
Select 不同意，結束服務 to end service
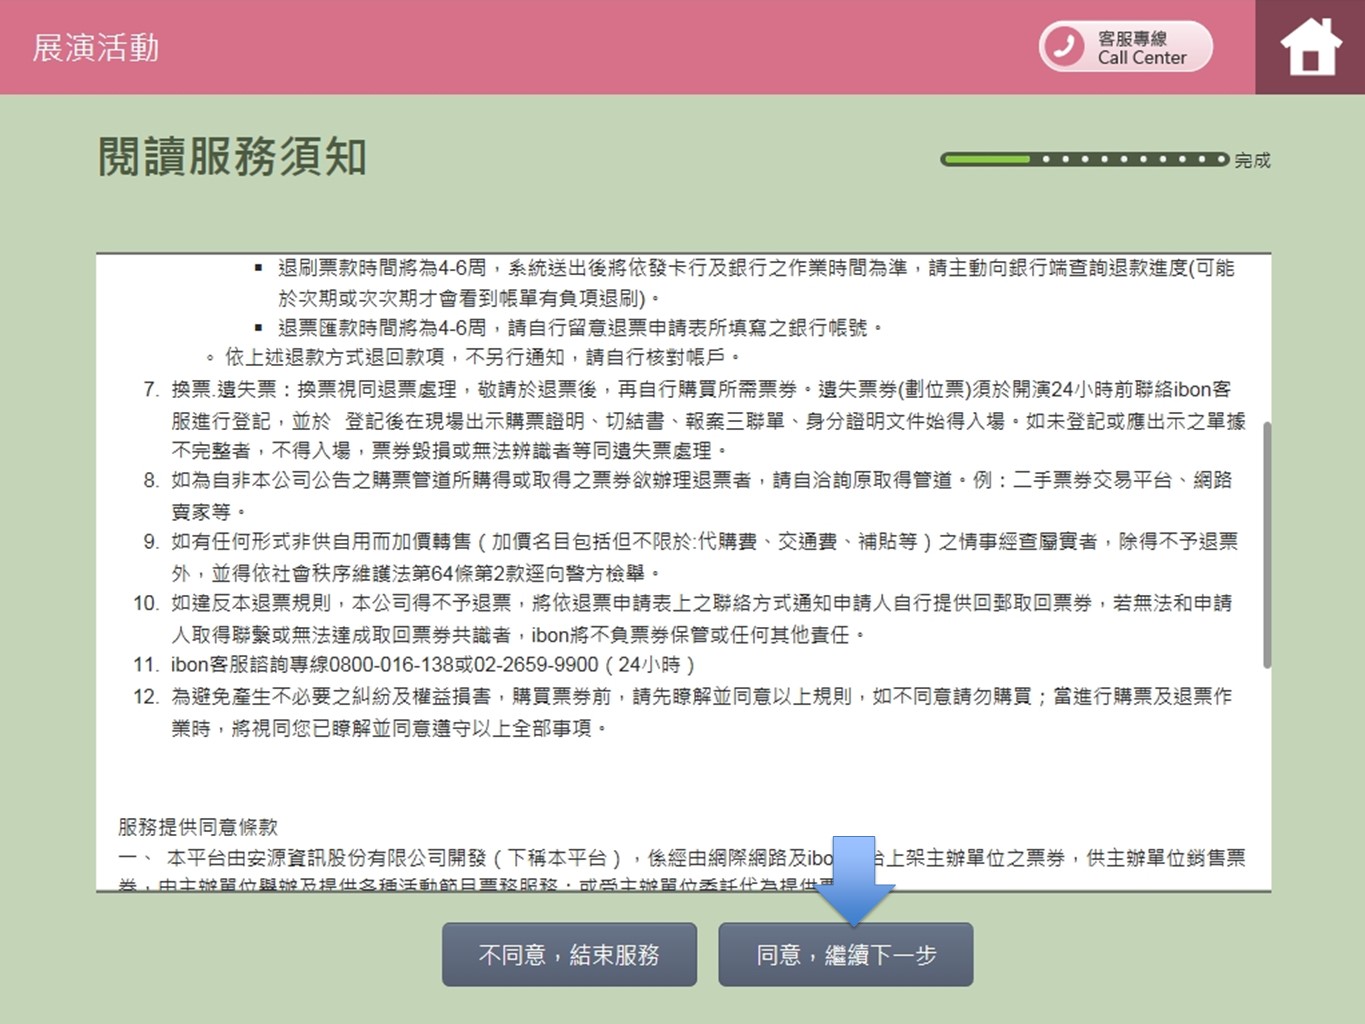click(x=569, y=955)
